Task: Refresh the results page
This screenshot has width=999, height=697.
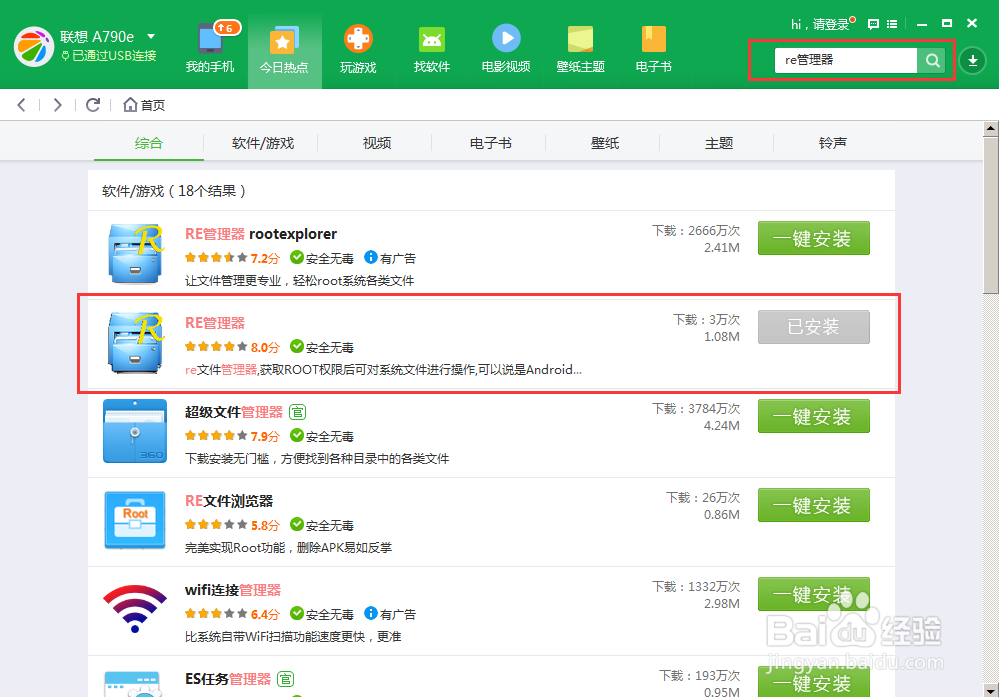Action: tap(93, 104)
